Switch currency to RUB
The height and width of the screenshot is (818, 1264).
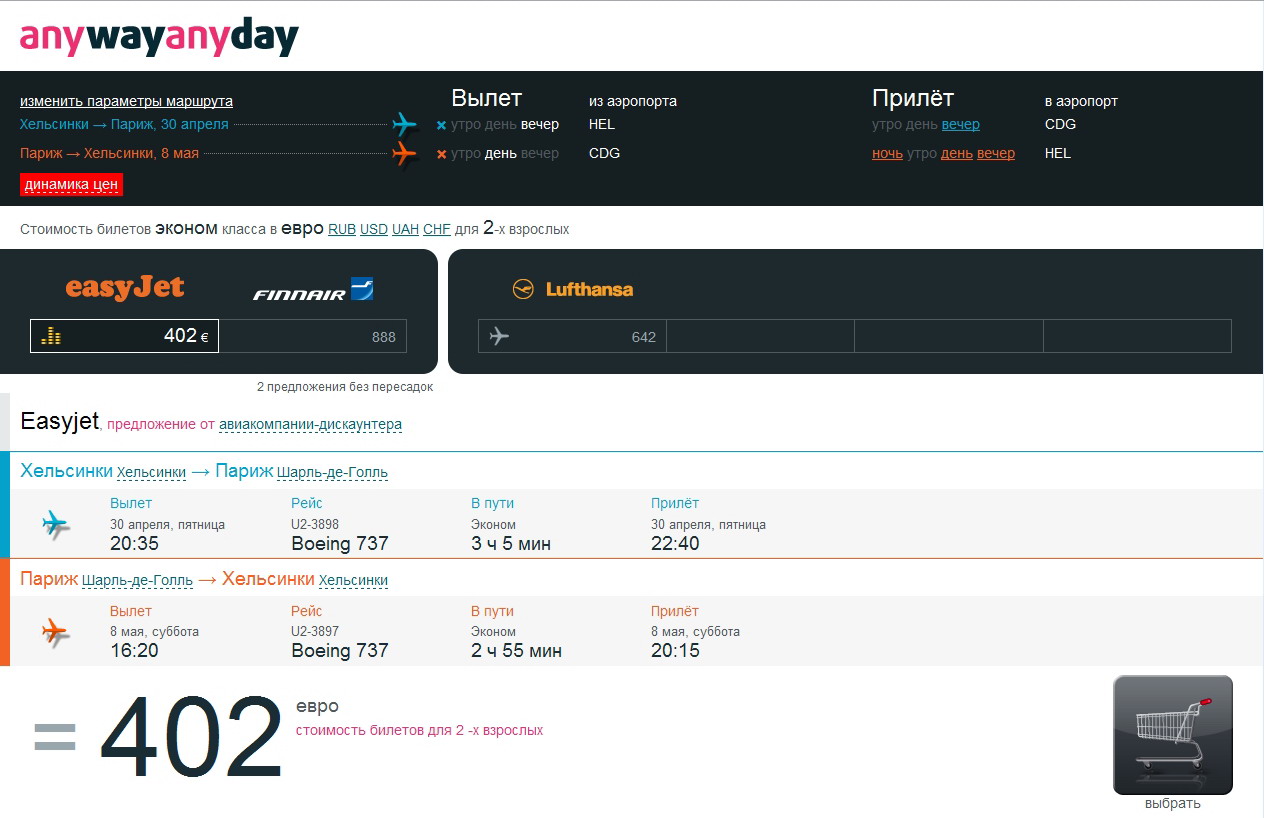click(x=342, y=230)
